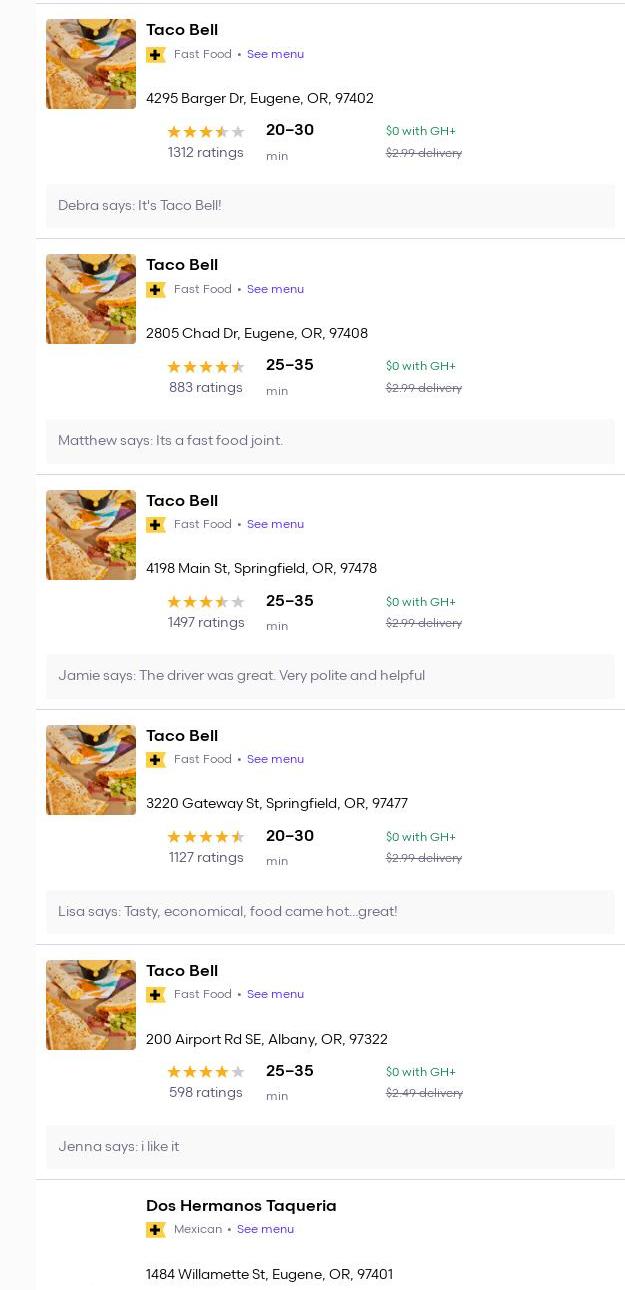Image resolution: width=625 pixels, height=1290 pixels.
Task: Click star rating above 1312 ratings
Action: pos(205,132)
